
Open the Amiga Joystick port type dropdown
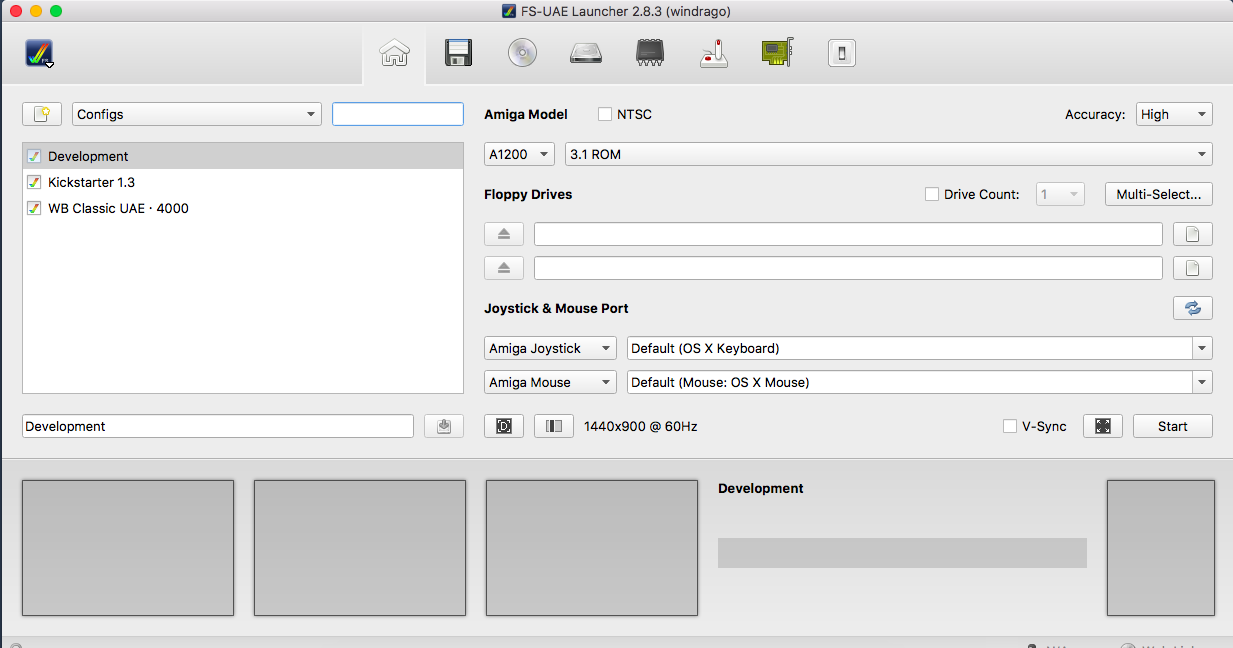[551, 348]
